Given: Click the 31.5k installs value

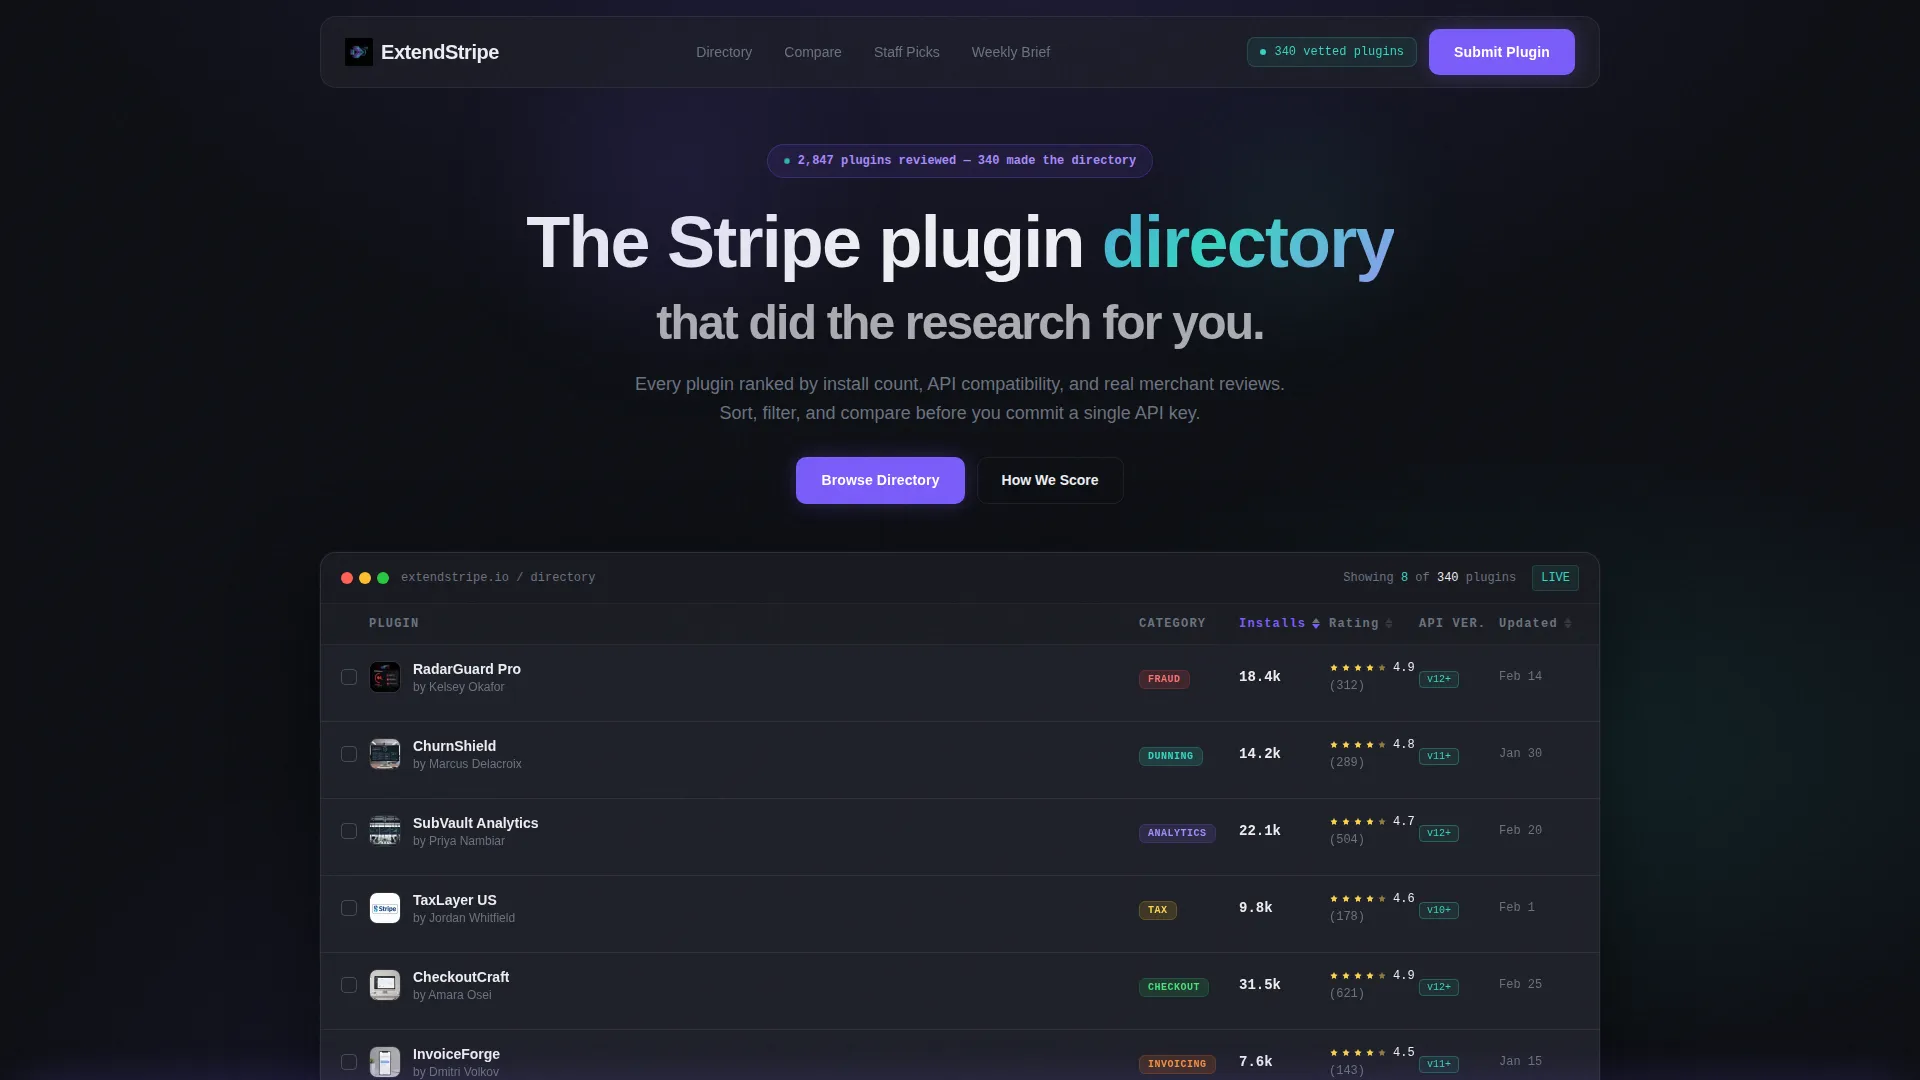Looking at the screenshot, I should click(x=1259, y=985).
